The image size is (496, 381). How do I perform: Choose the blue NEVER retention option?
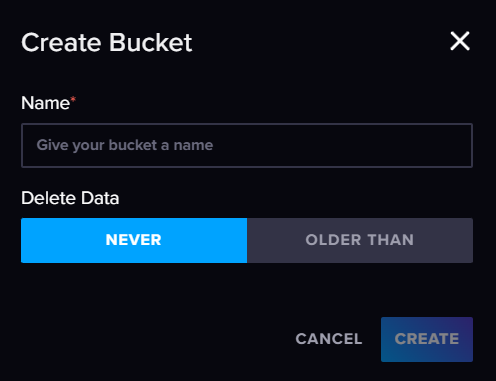[x=134, y=240]
